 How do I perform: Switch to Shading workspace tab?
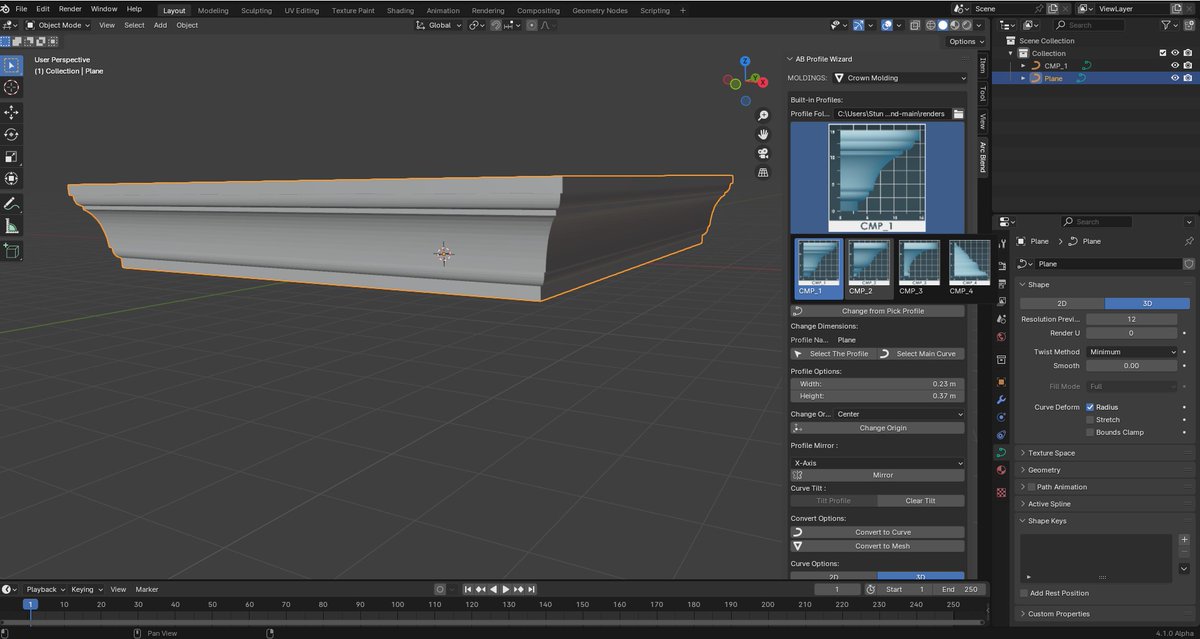pyautogui.click(x=400, y=10)
